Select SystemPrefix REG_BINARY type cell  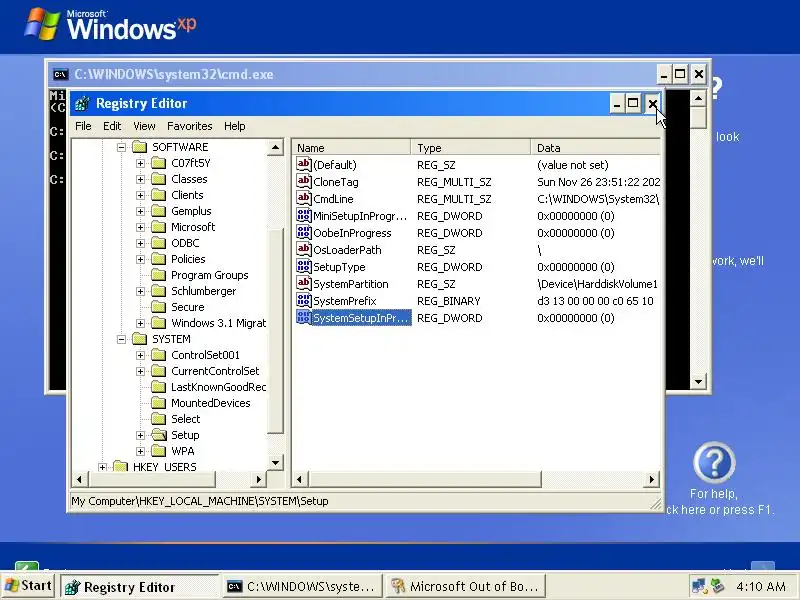pos(448,301)
